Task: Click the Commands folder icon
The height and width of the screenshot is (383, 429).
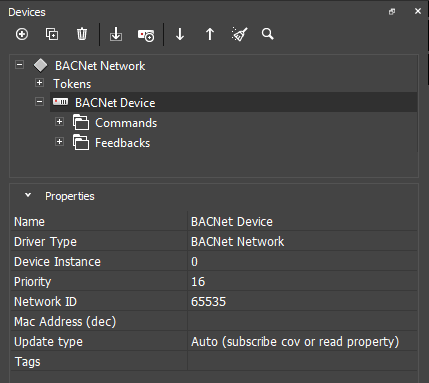Action: [x=81, y=122]
